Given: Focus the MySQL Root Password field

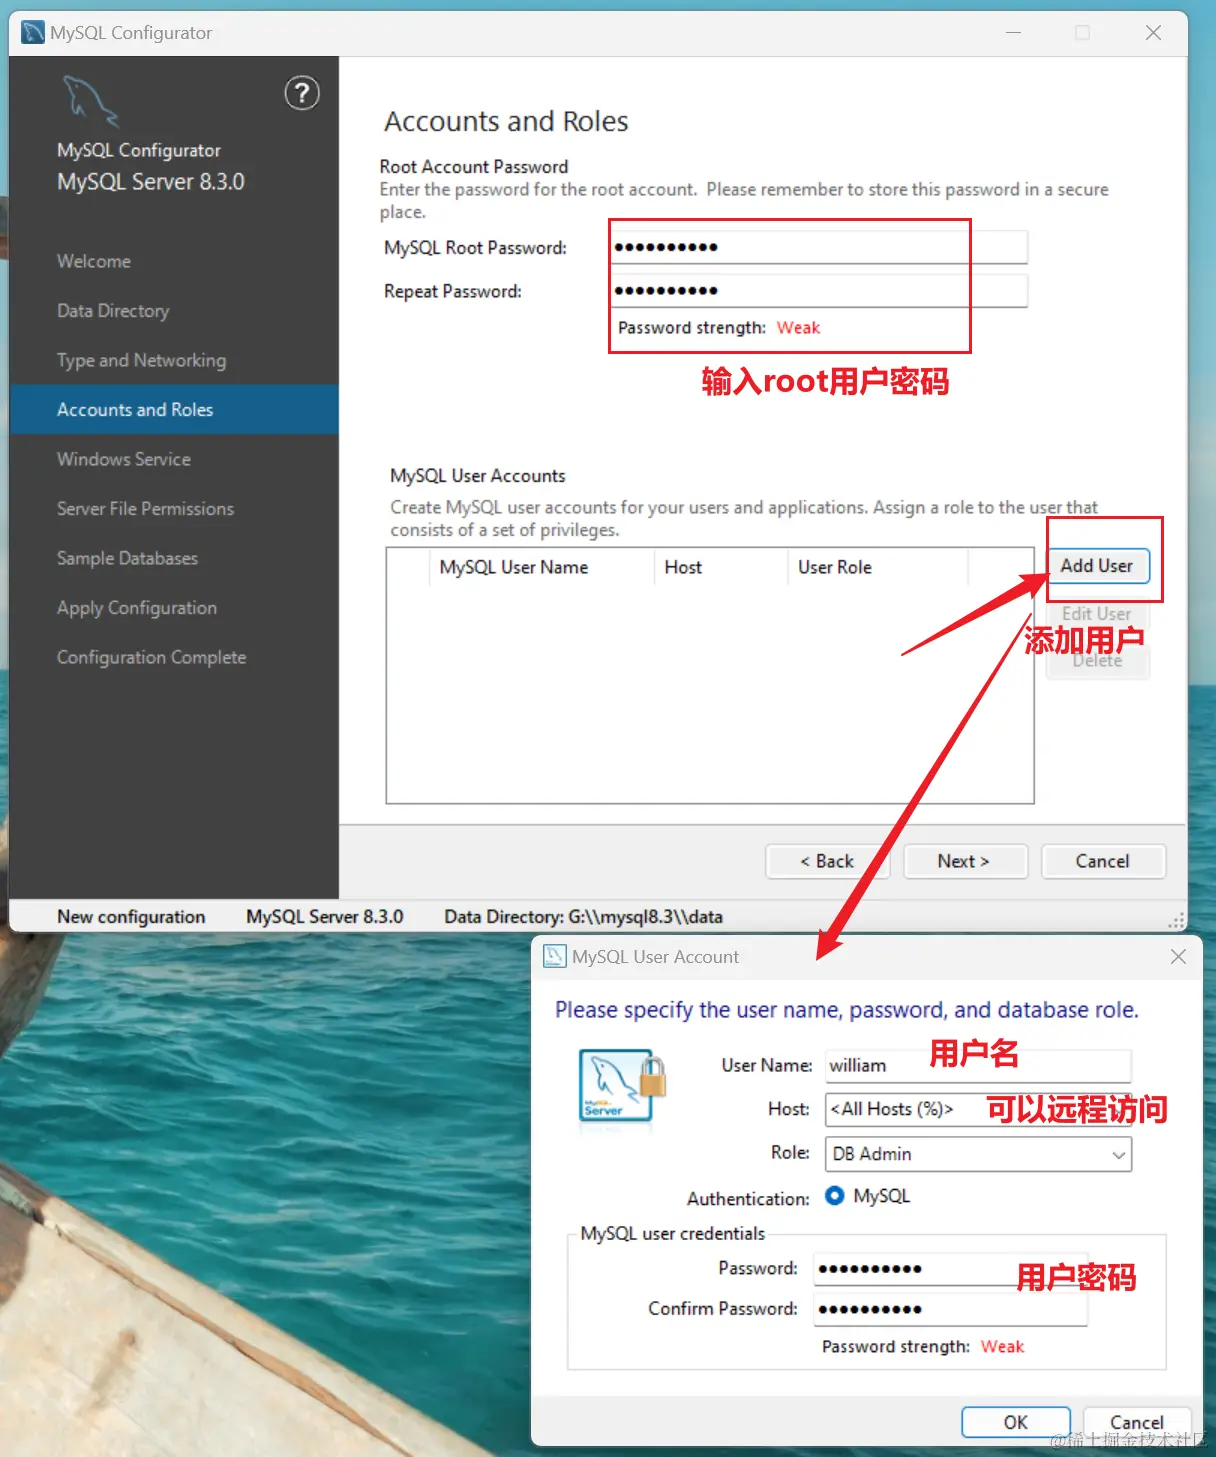Looking at the screenshot, I should point(819,247).
